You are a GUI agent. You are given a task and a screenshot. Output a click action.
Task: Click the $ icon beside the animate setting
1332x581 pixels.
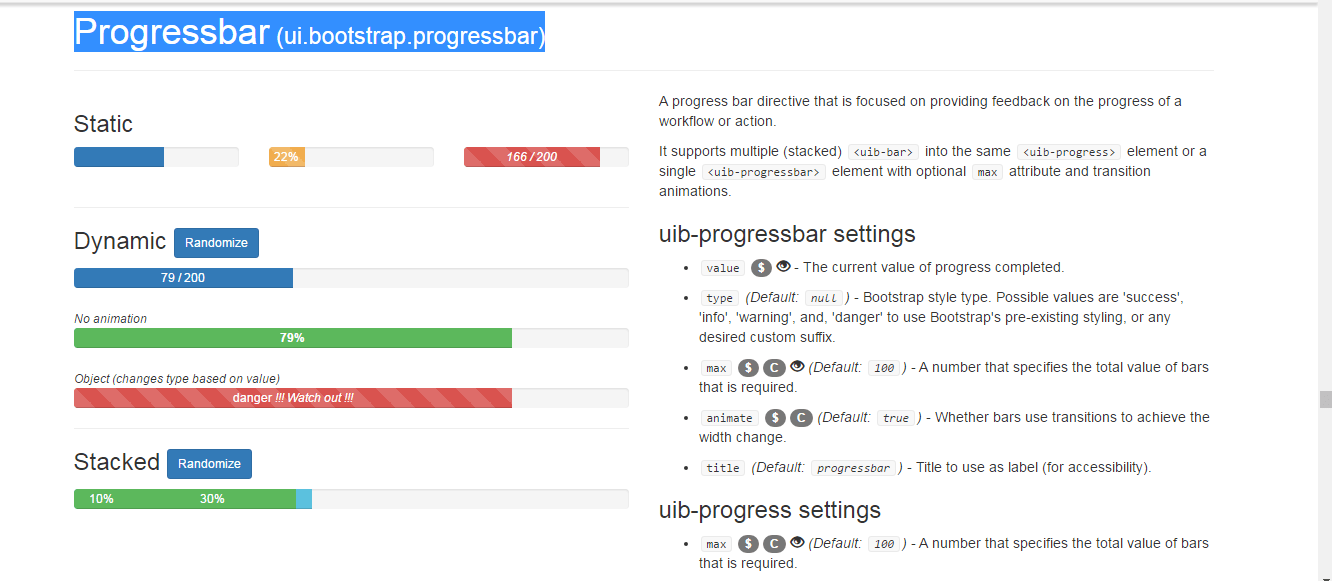pos(775,417)
